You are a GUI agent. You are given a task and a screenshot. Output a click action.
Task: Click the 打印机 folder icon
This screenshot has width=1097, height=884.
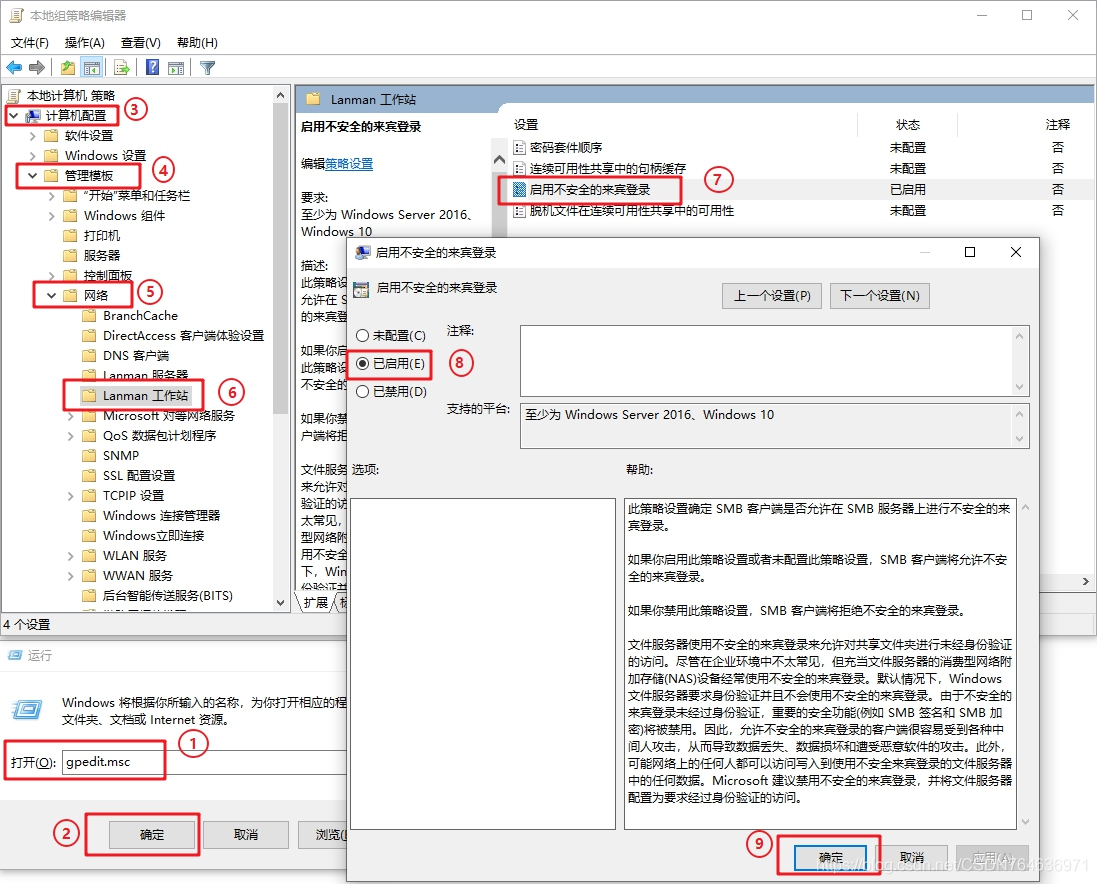(70, 236)
